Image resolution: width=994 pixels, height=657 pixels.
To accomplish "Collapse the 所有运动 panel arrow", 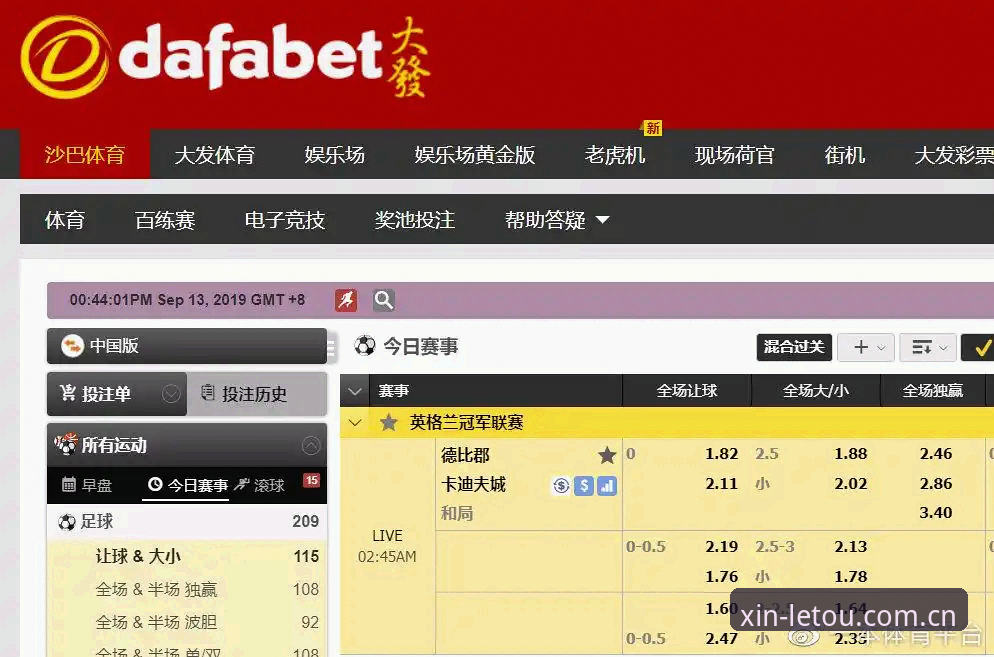I will point(311,445).
